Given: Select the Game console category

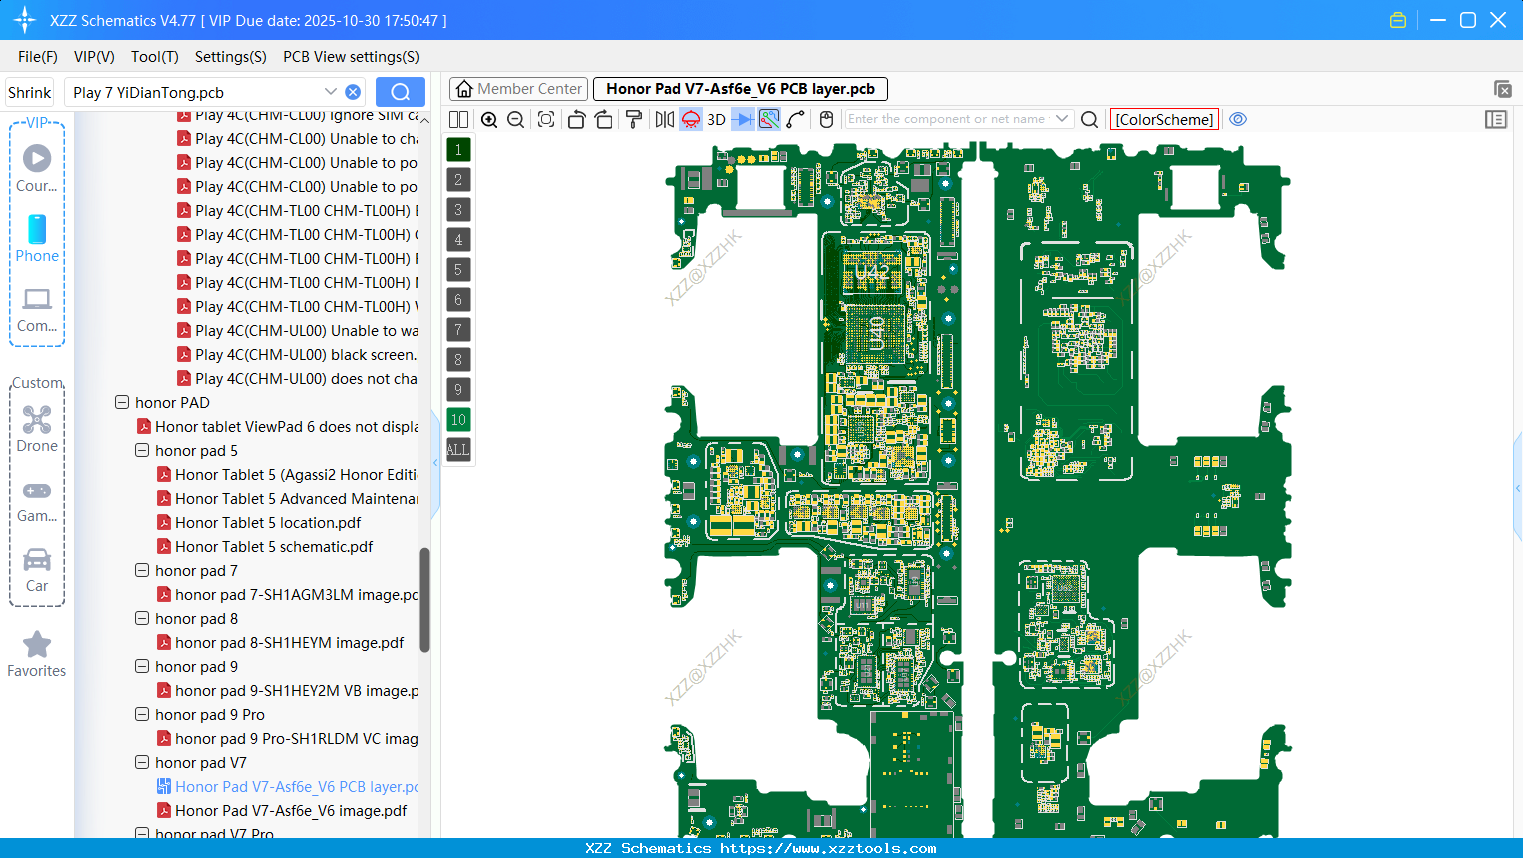Looking at the screenshot, I should (37, 501).
